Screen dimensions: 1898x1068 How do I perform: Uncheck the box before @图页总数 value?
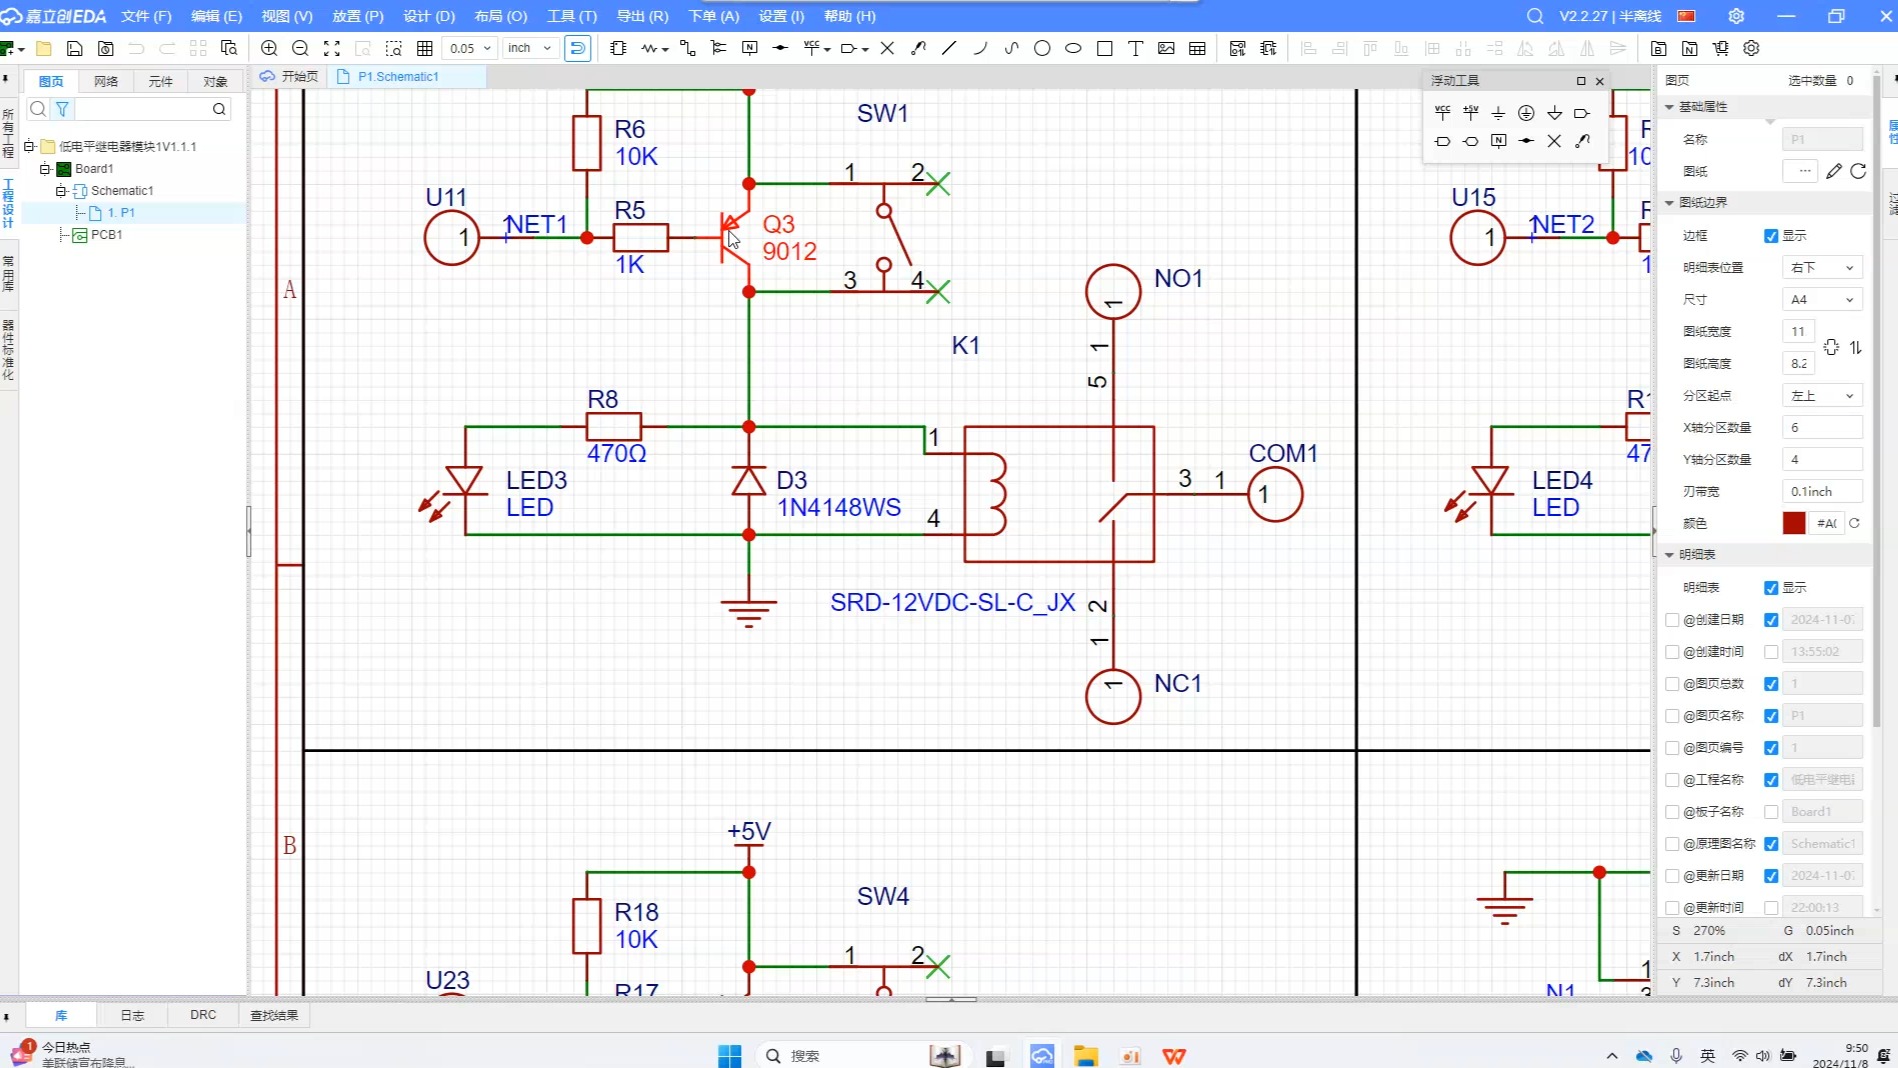1771,684
